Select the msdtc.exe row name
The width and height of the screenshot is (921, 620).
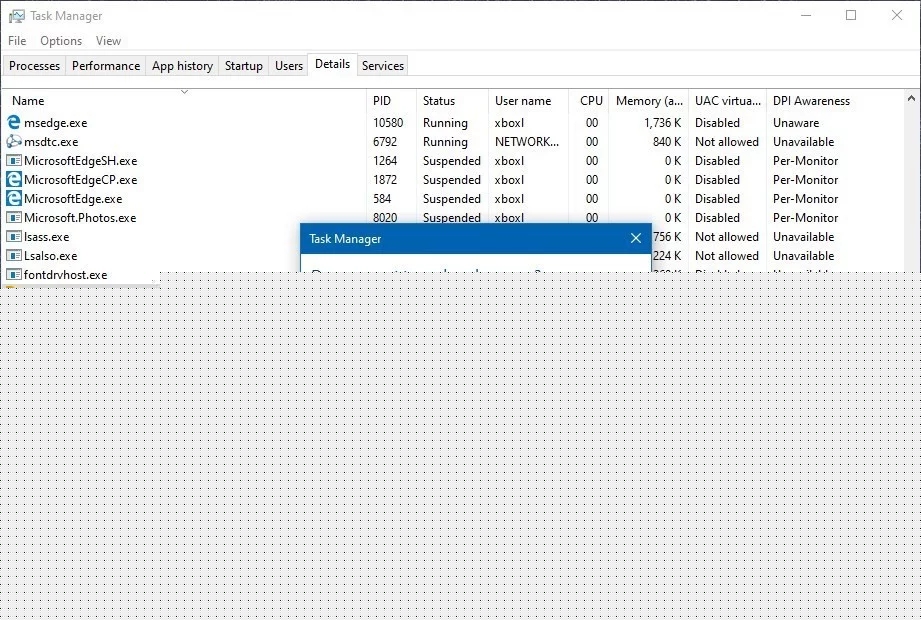[51, 141]
